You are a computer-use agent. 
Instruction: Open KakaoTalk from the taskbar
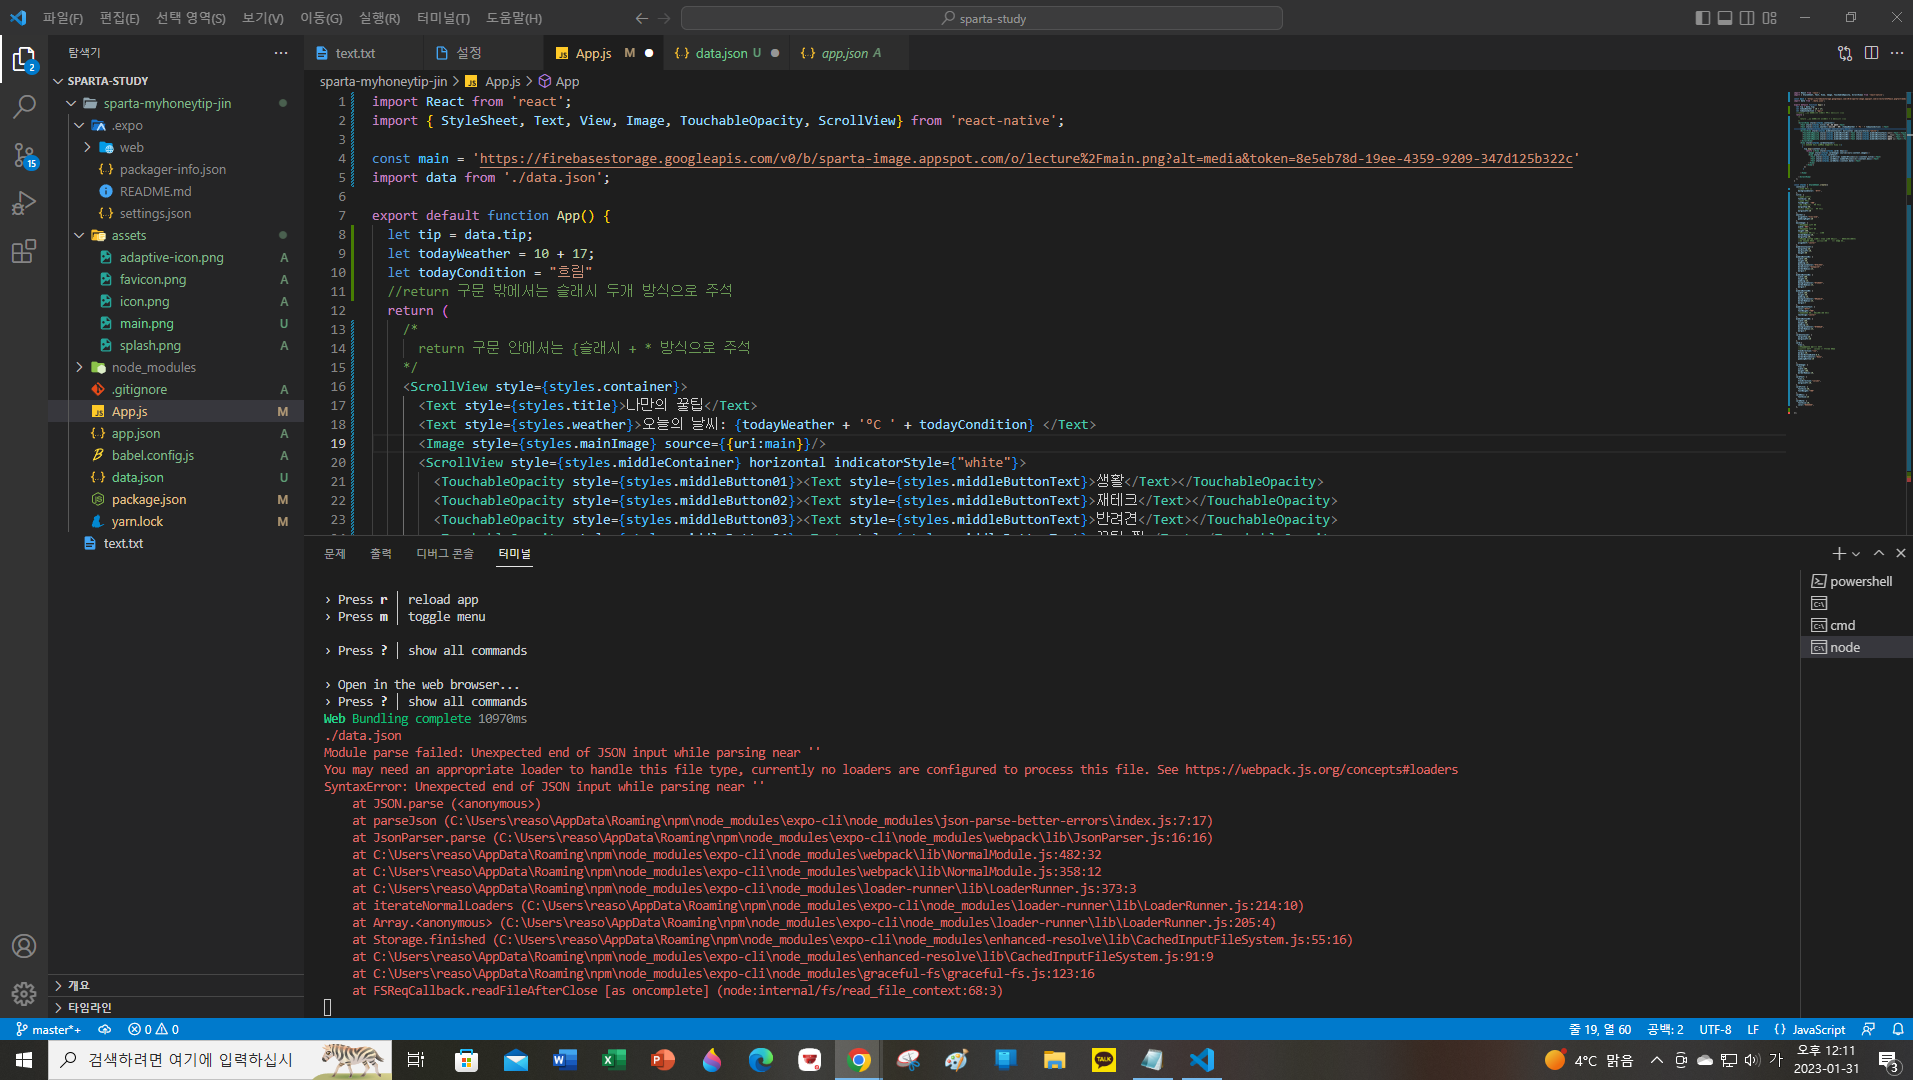[1104, 1060]
